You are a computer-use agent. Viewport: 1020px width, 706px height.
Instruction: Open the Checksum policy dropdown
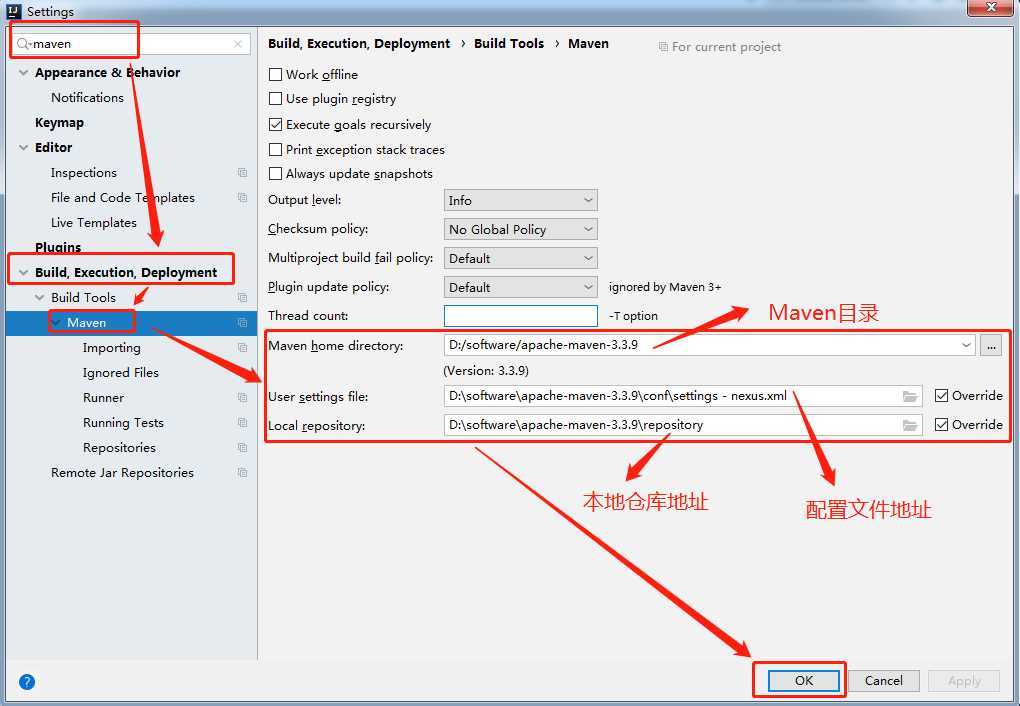520,229
